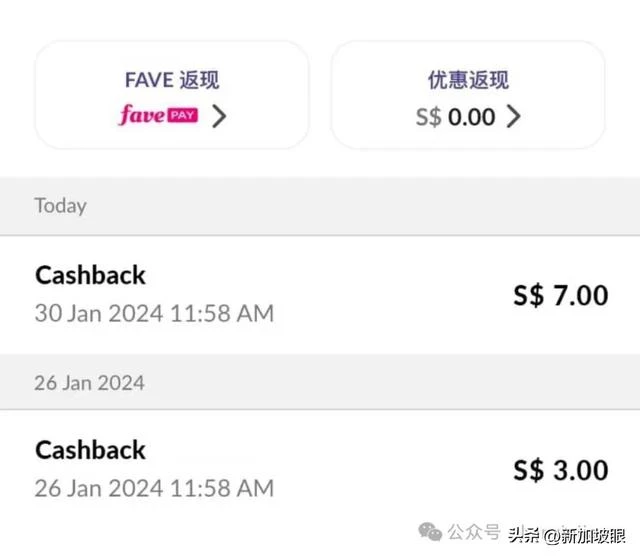Tap the pink PAY badge
Screen dimensions: 640x558
pos(182,116)
